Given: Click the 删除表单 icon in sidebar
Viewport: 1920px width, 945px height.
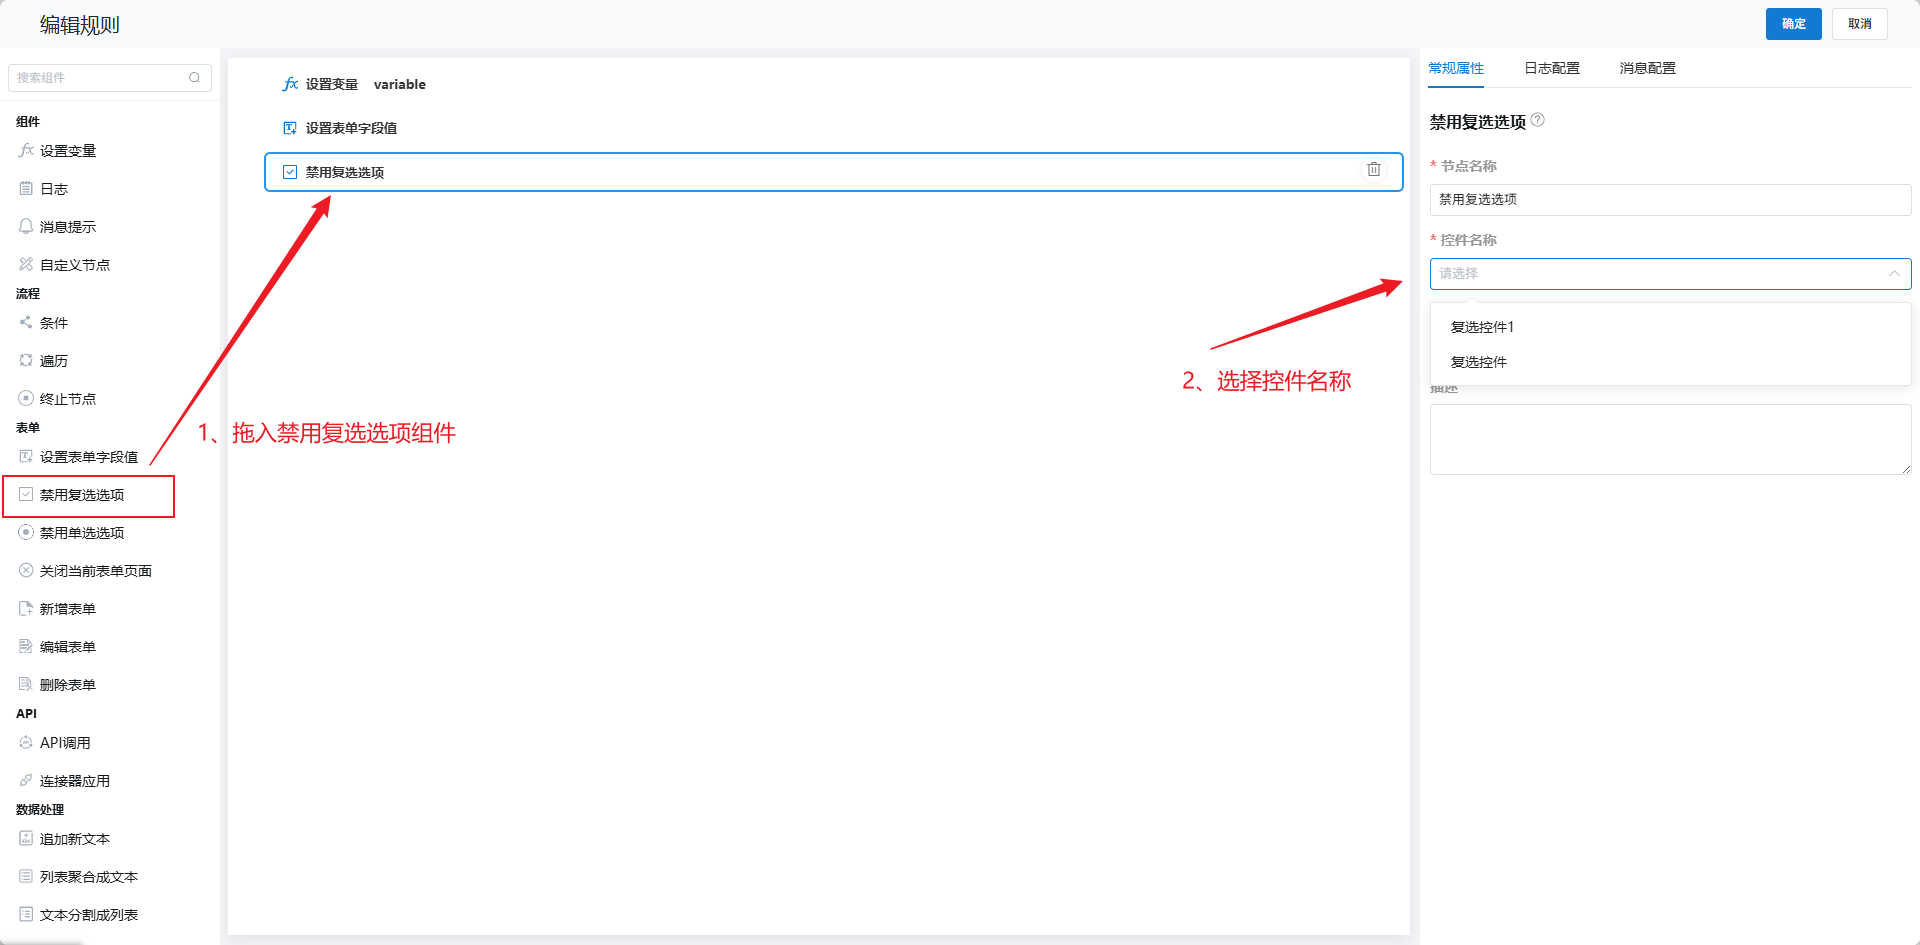Looking at the screenshot, I should (26, 685).
